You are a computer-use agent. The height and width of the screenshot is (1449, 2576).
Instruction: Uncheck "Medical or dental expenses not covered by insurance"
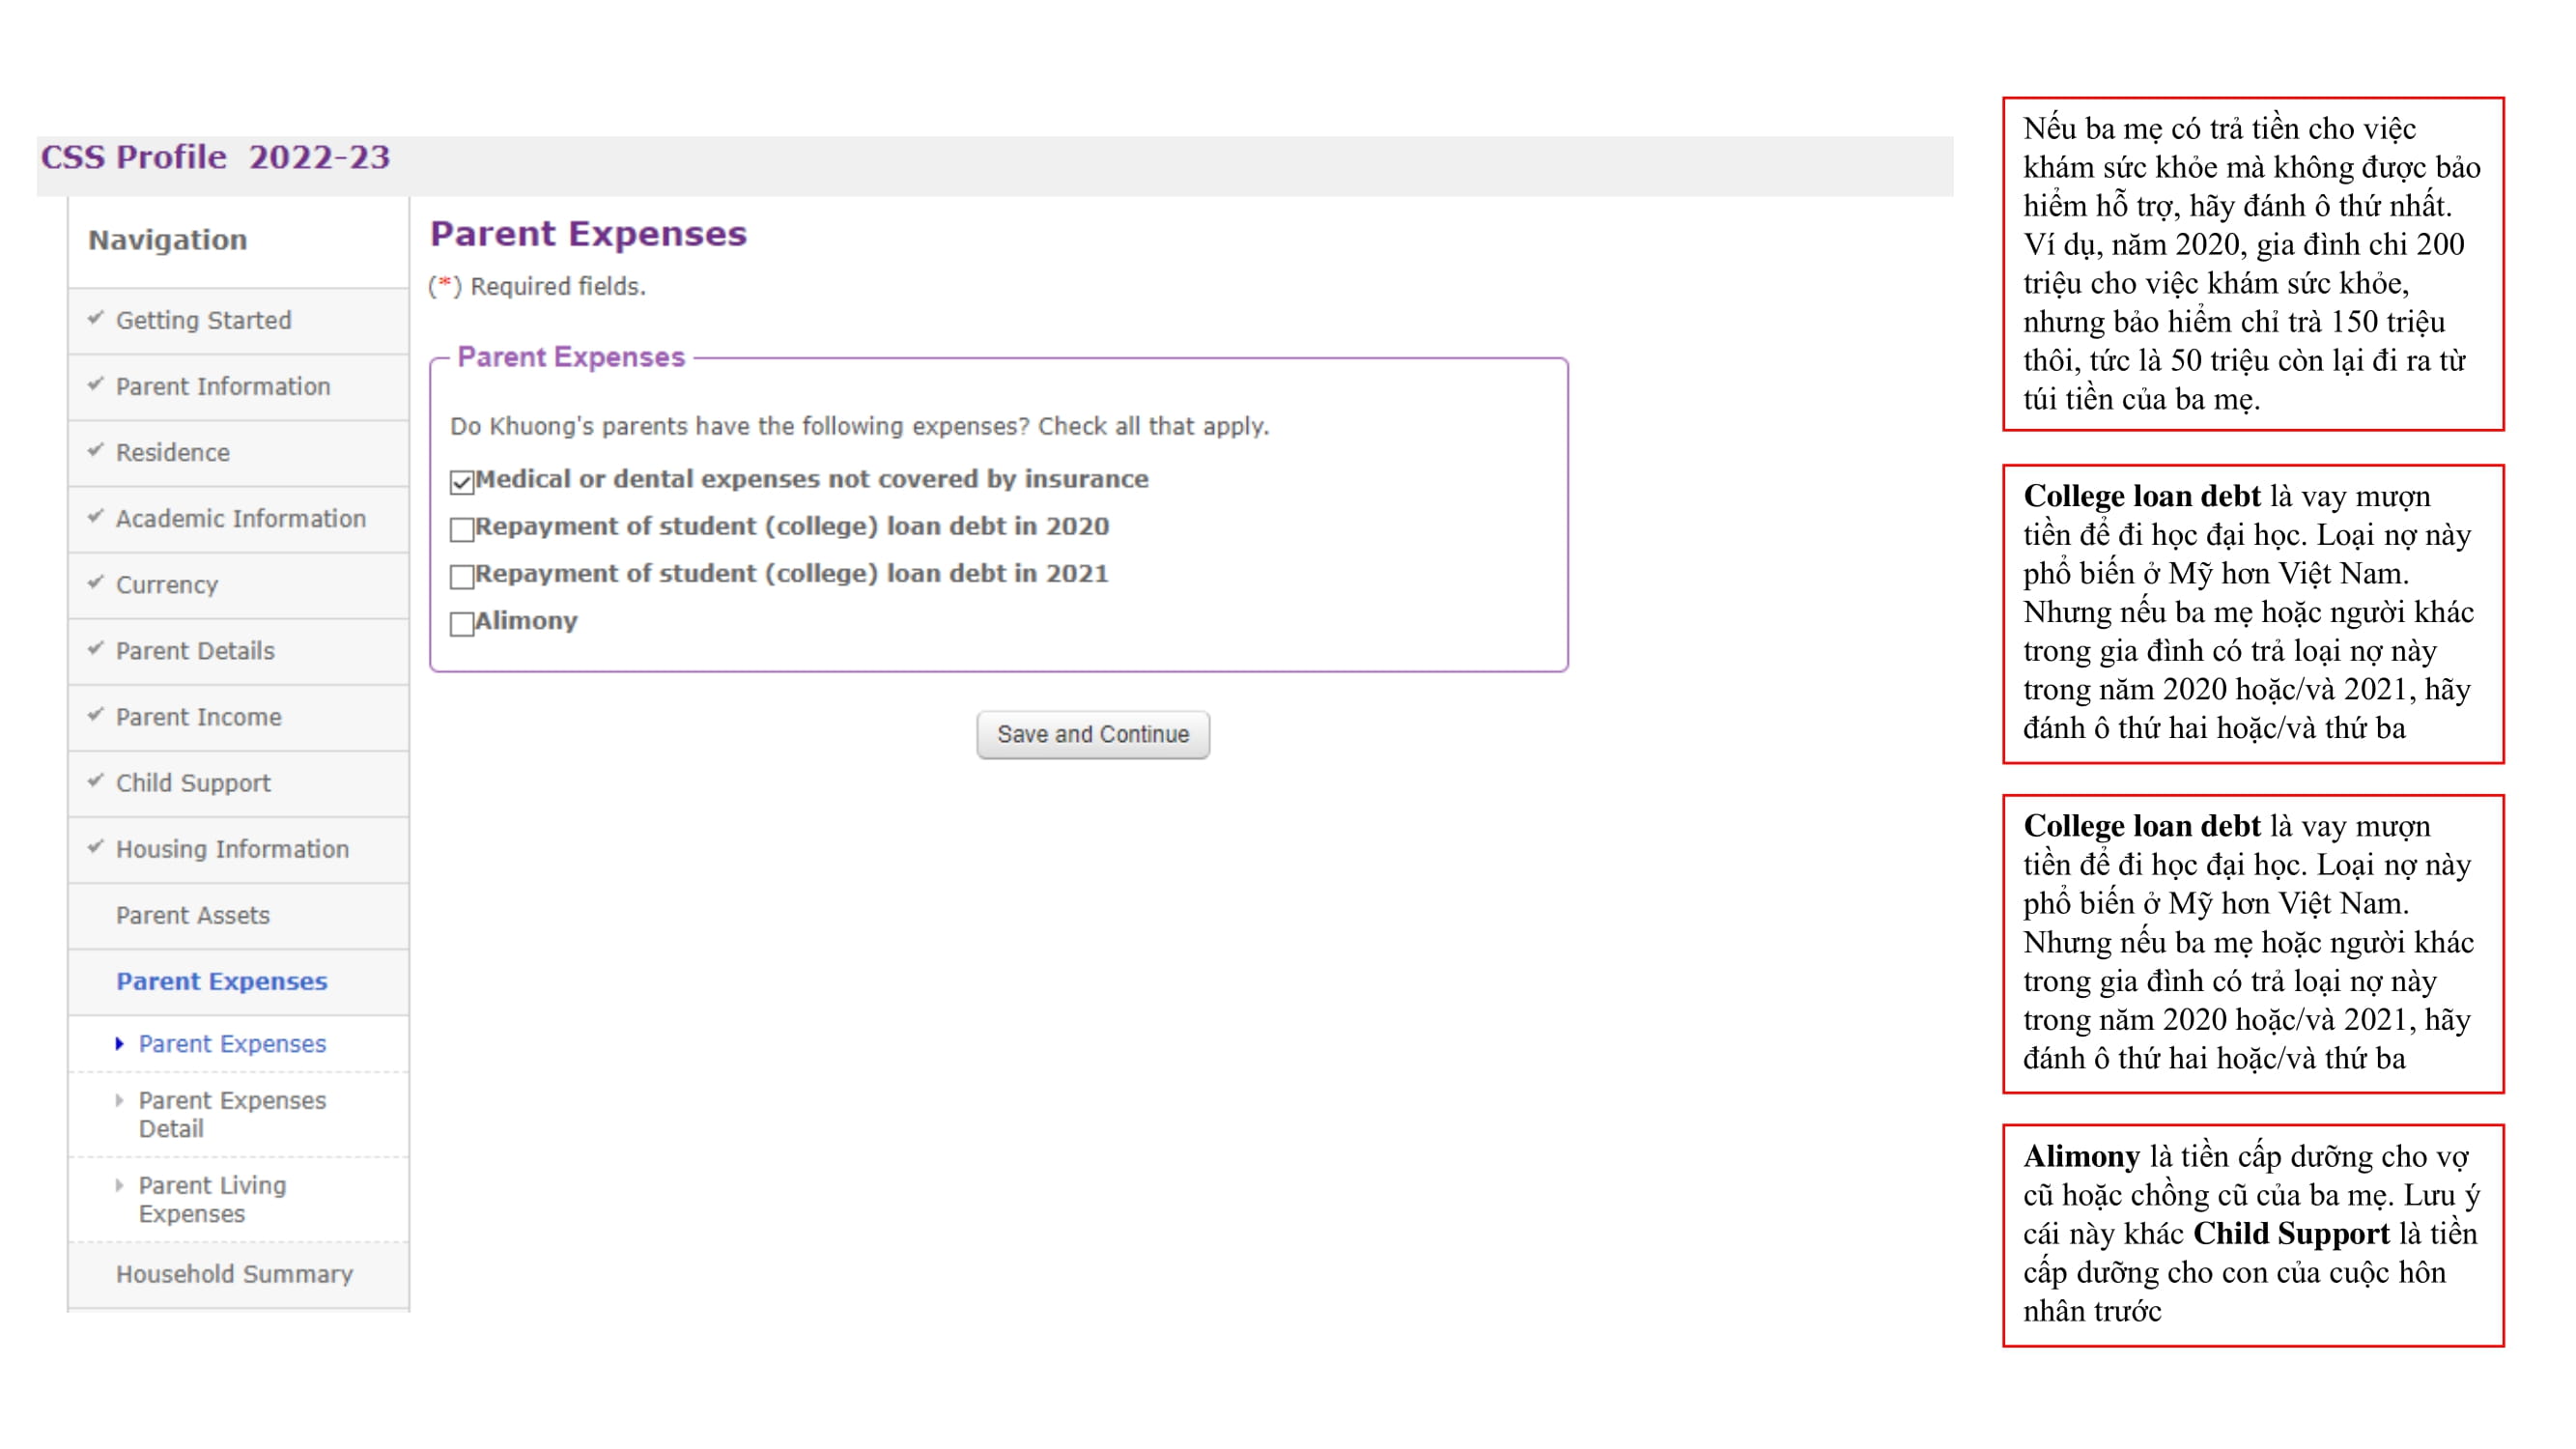pyautogui.click(x=461, y=480)
